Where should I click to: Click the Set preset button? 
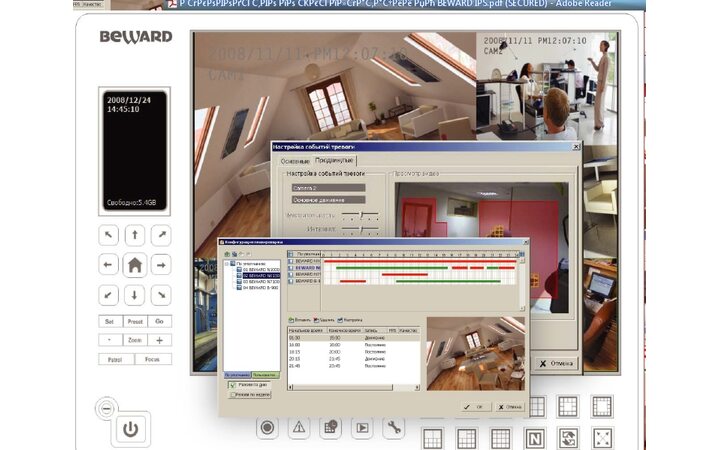point(110,321)
